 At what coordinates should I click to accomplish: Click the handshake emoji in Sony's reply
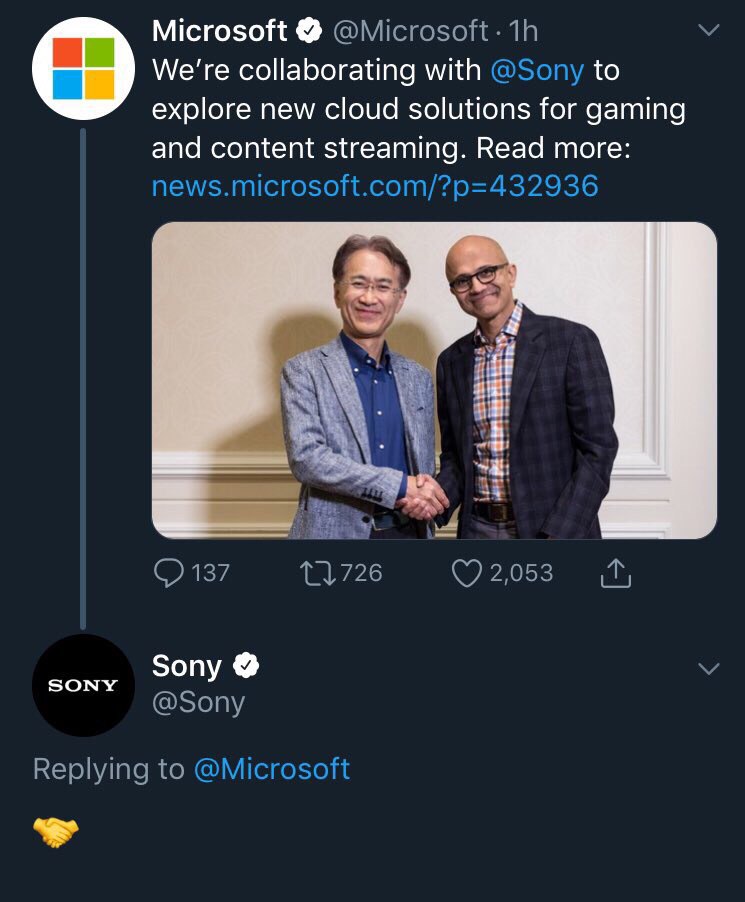pyautogui.click(x=56, y=831)
